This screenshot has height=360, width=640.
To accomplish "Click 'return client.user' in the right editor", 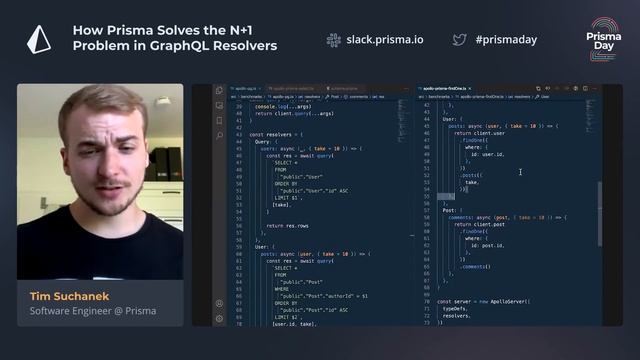I will click(x=480, y=133).
